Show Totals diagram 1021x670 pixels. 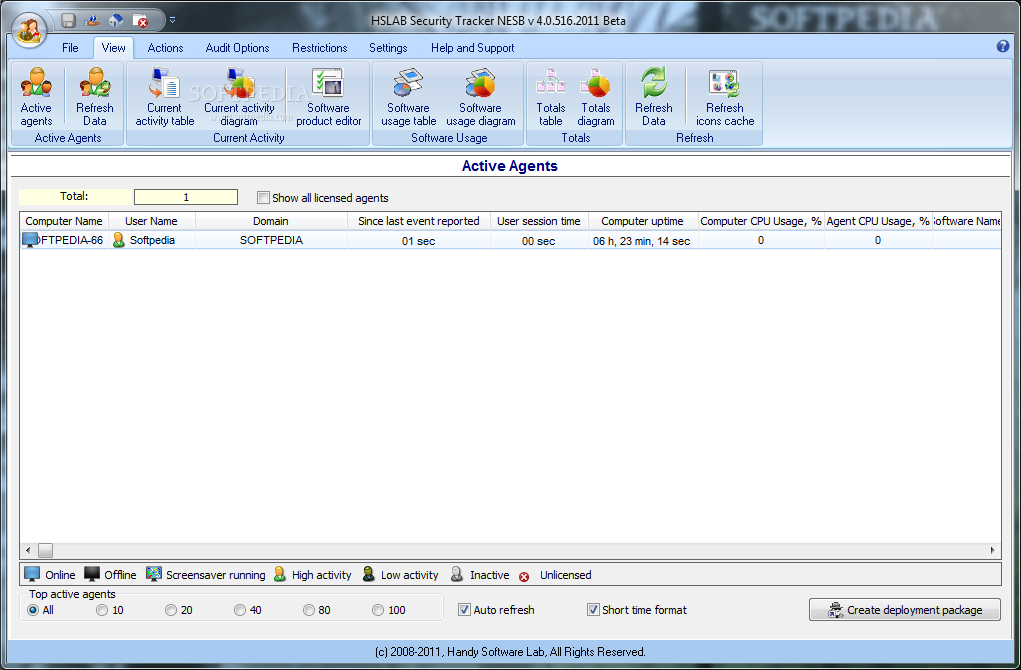coord(596,96)
